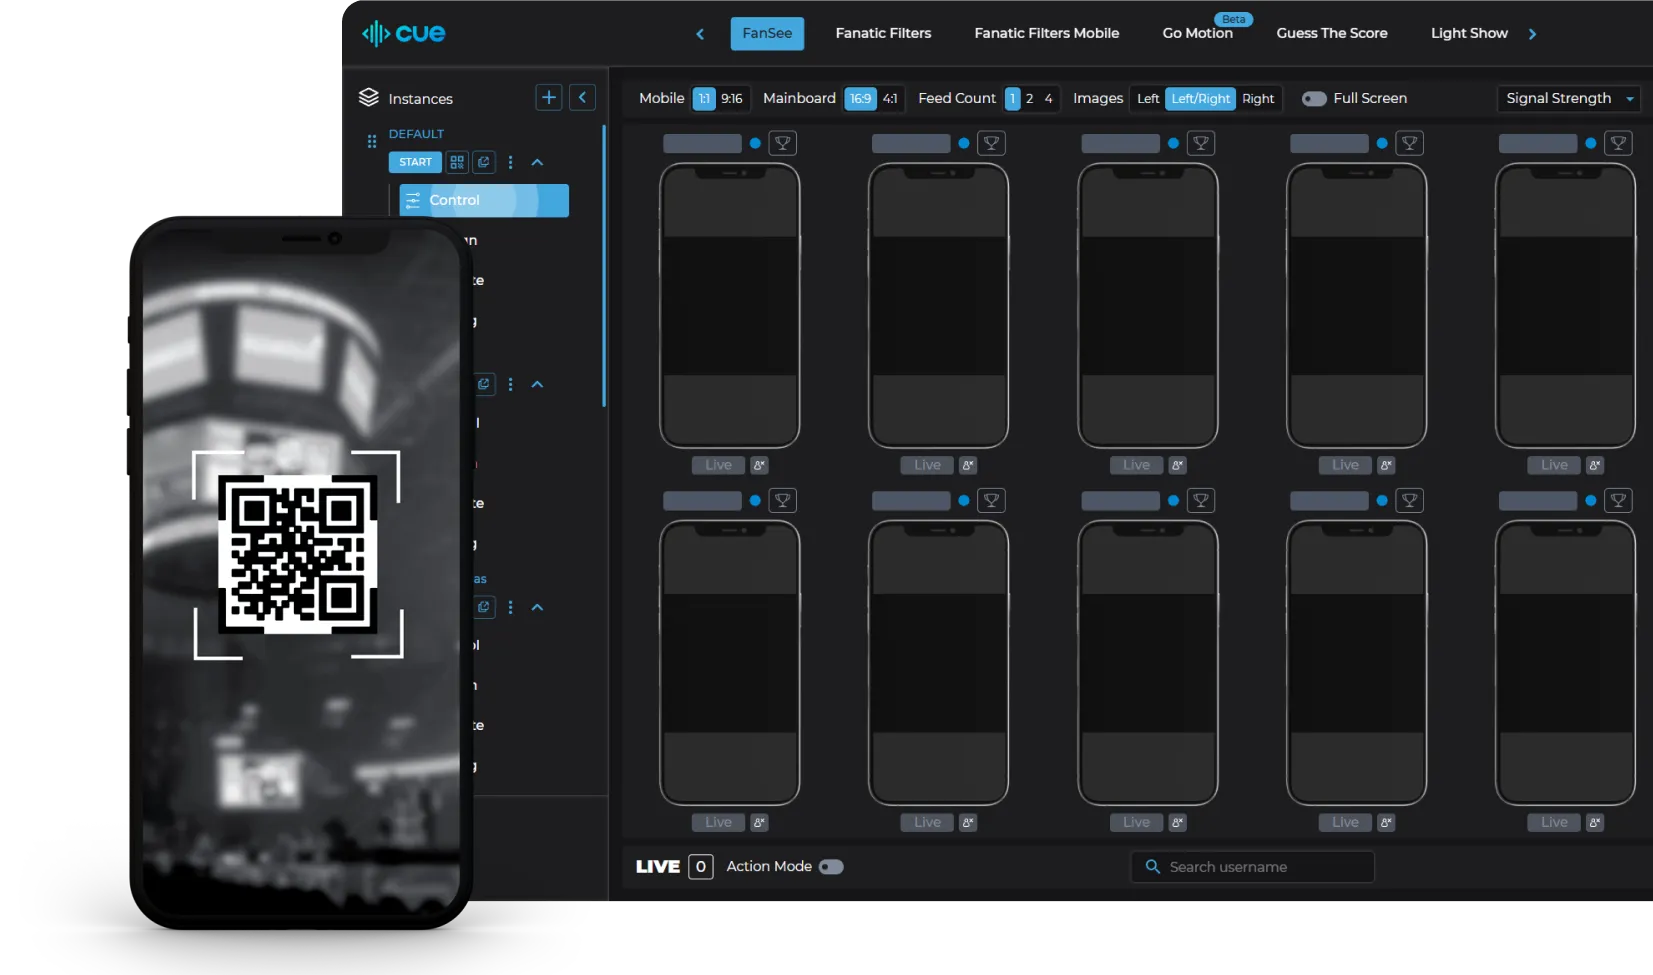This screenshot has height=975, width=1653.
Task: Click the open-link icon in the second instance row
Action: (x=484, y=384)
